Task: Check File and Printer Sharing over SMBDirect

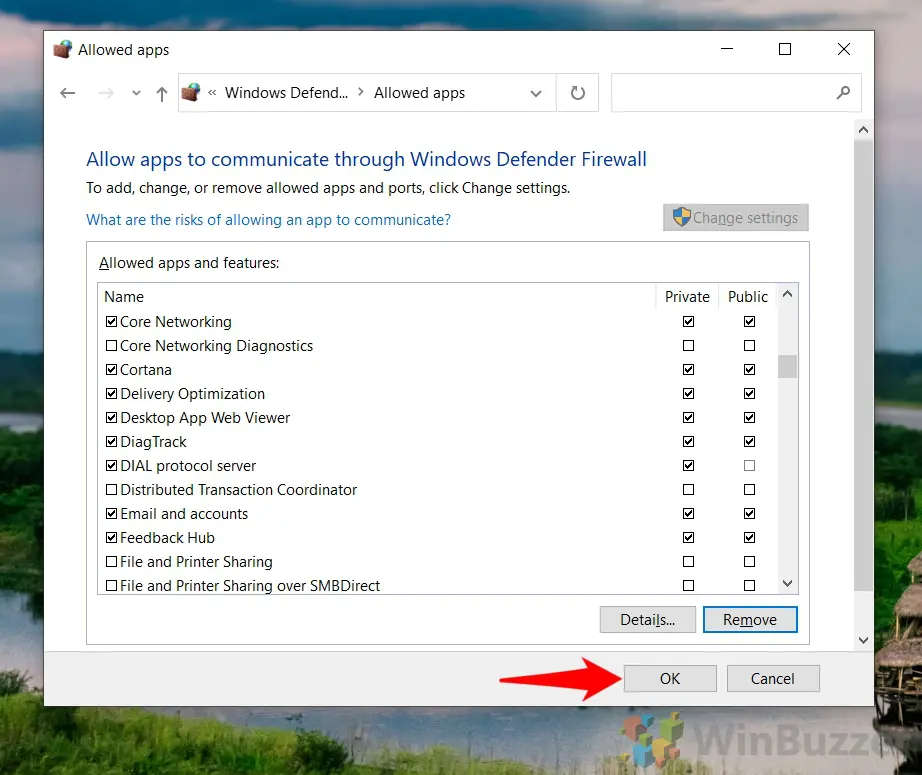Action: click(111, 586)
